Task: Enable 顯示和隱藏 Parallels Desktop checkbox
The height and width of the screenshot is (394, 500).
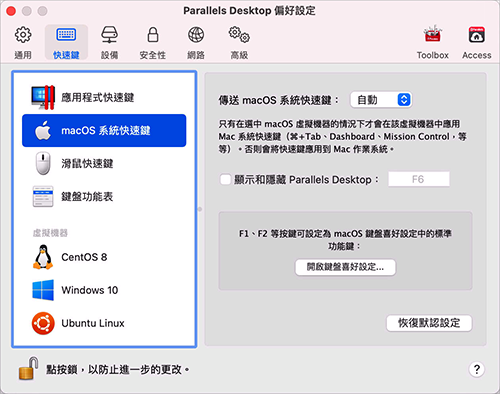Action: tap(225, 179)
